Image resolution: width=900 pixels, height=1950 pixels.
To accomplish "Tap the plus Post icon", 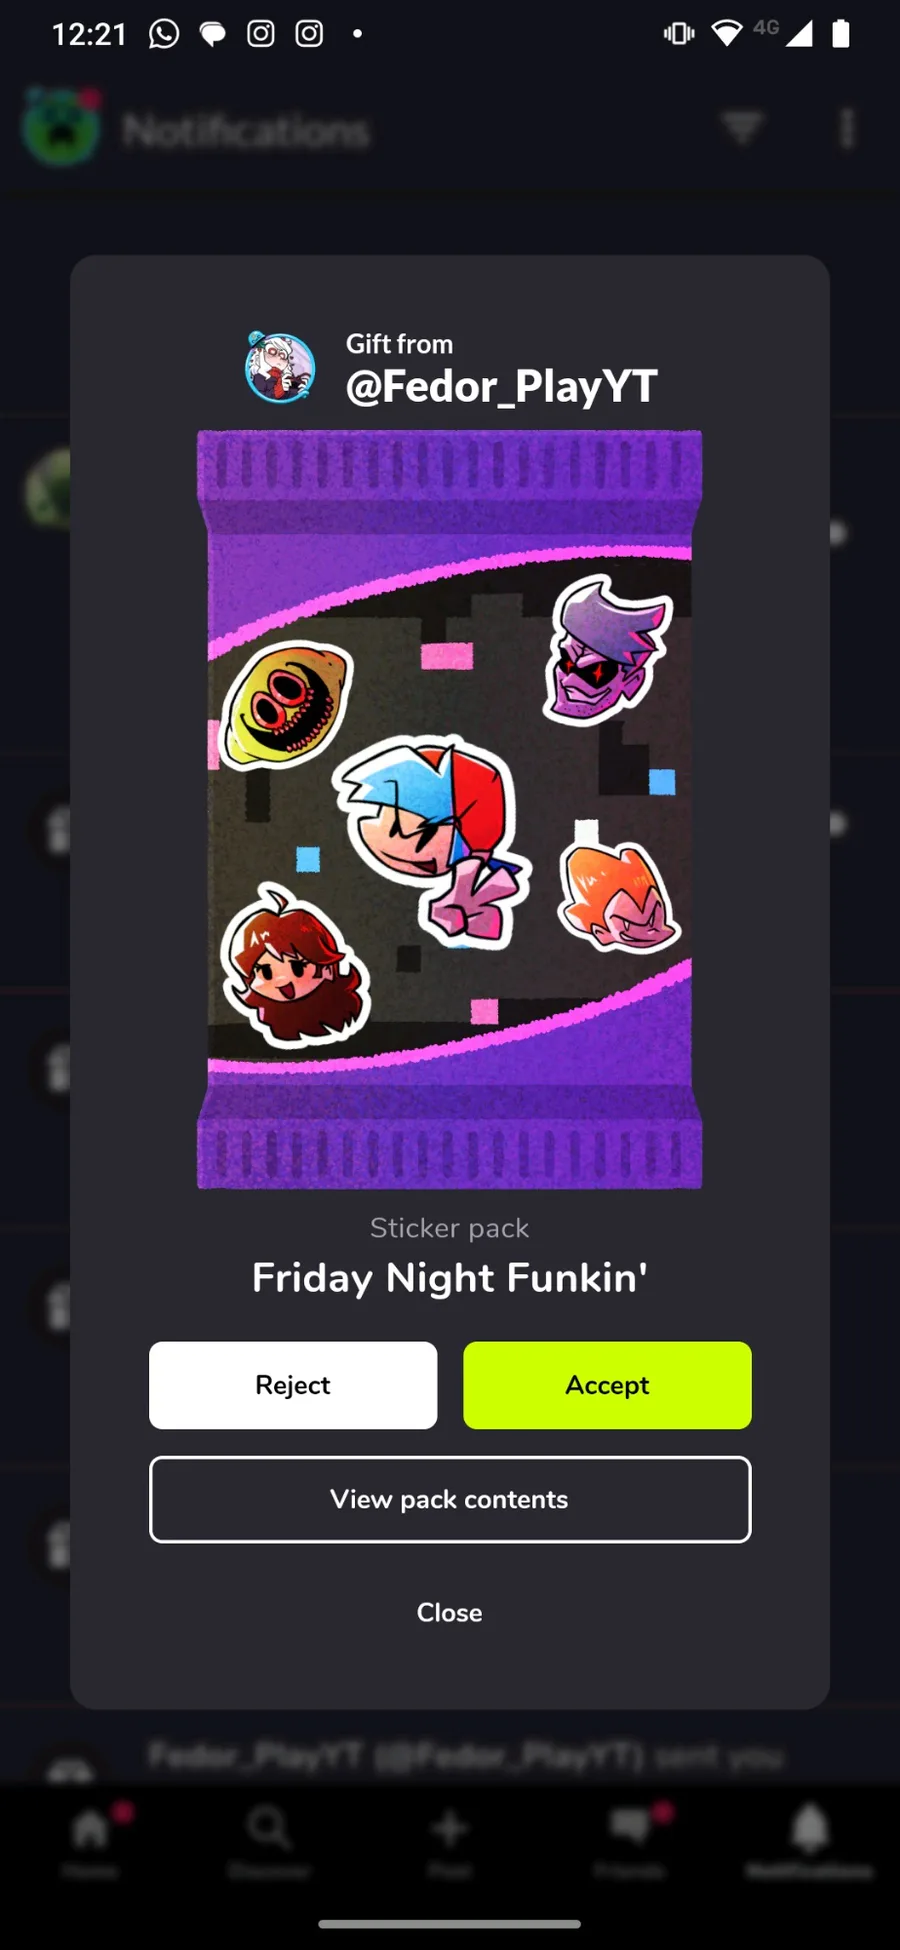I will (449, 1828).
